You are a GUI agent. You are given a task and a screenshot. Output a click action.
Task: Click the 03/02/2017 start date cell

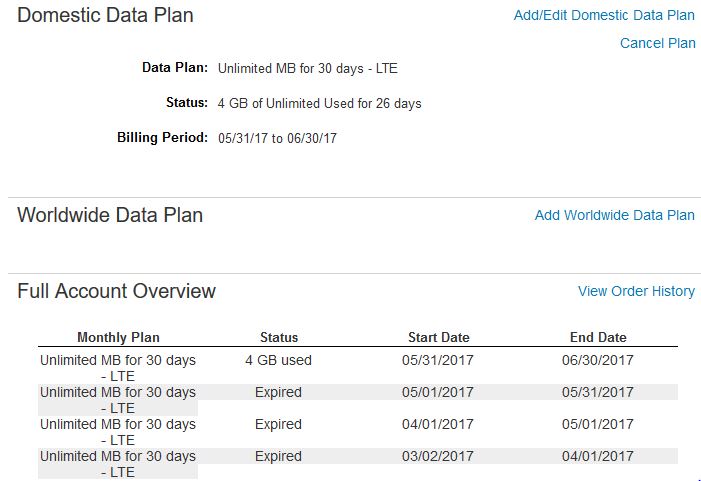point(438,456)
